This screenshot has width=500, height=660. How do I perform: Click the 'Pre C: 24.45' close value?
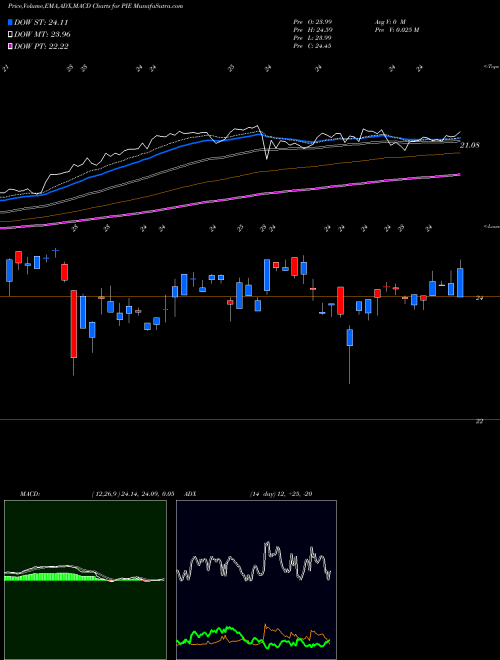pos(314,46)
